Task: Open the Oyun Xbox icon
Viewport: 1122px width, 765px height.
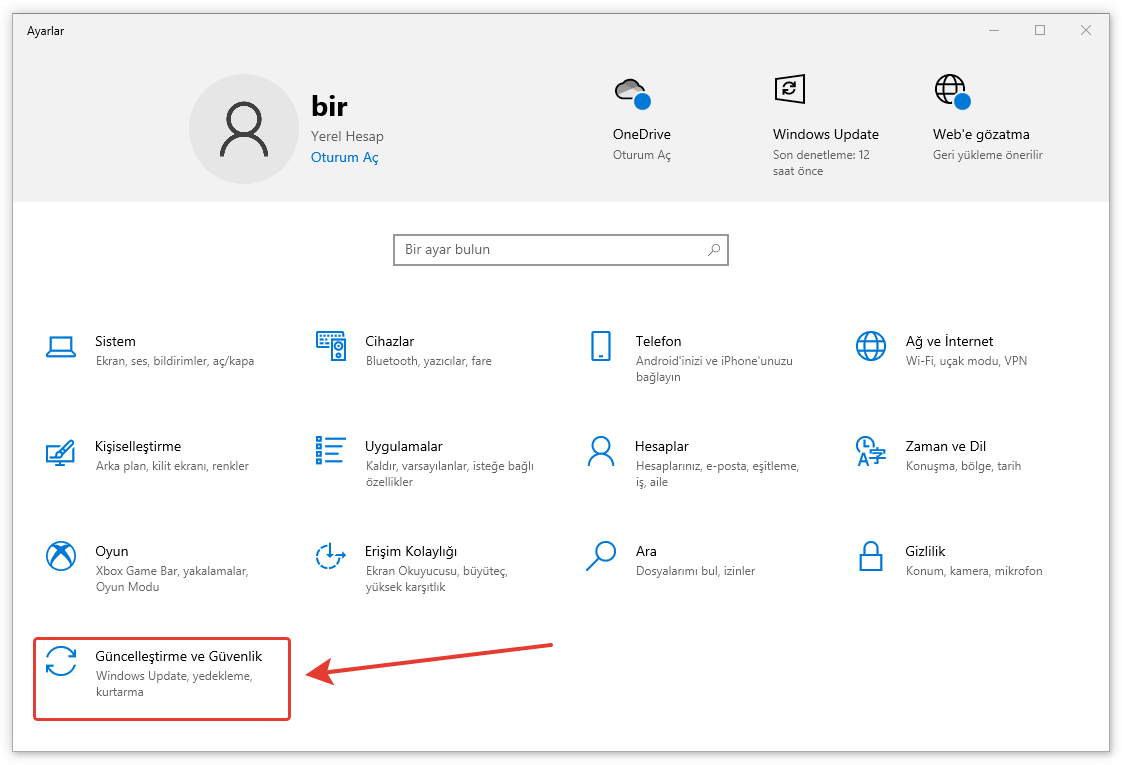Action: (x=61, y=556)
